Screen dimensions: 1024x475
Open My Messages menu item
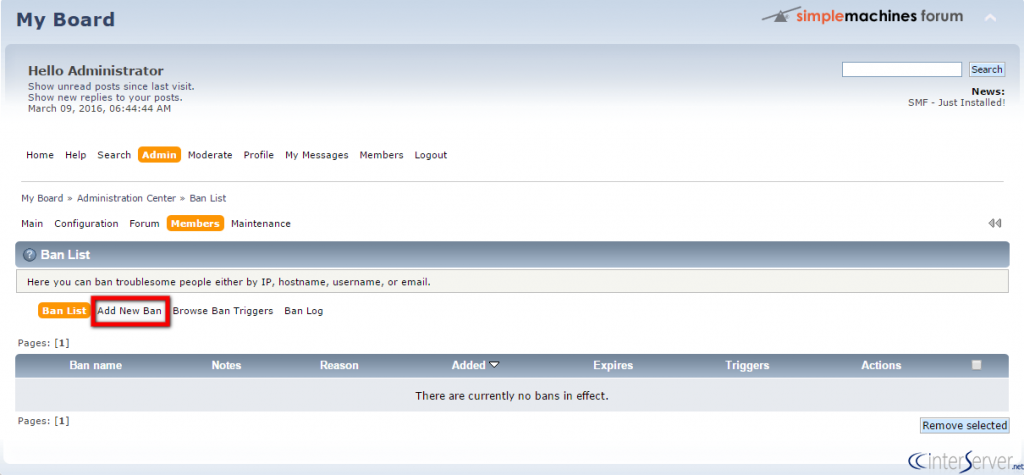click(x=317, y=155)
